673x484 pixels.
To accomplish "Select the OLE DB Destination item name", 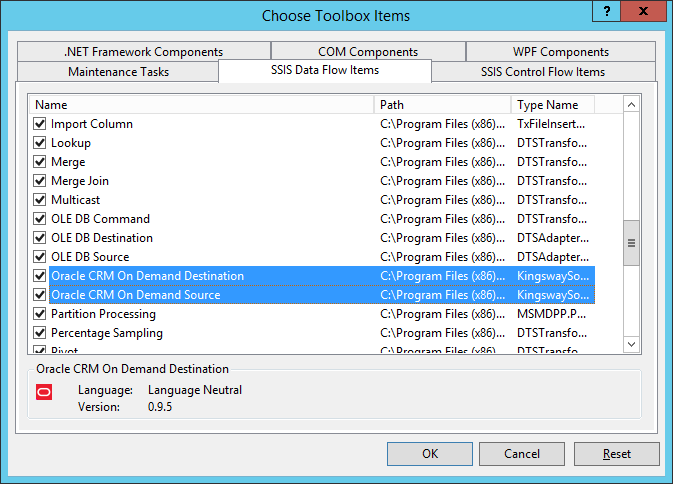I will pos(102,238).
